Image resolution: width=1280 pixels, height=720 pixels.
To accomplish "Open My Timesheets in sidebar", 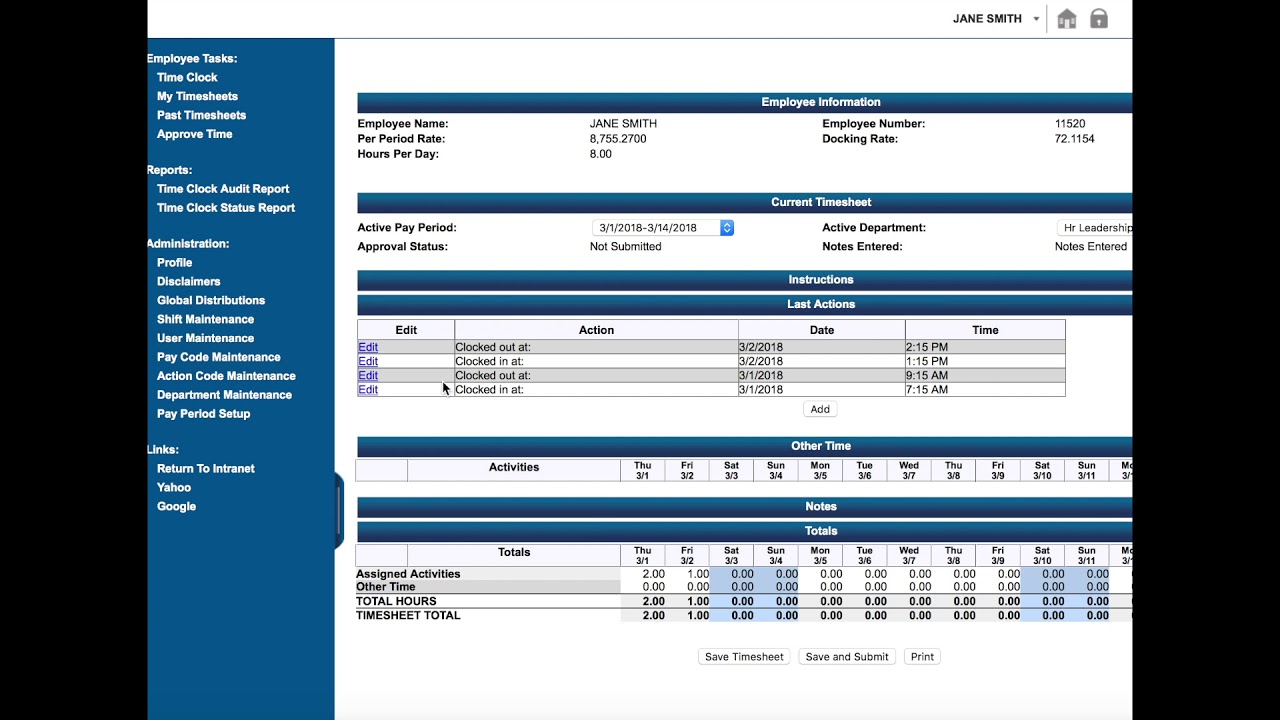I will (197, 96).
